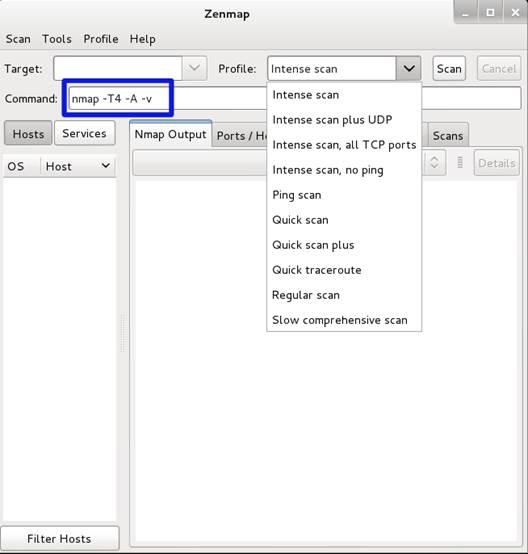The image size is (528, 554).
Task: Open the Scan menu
Action: (x=18, y=39)
